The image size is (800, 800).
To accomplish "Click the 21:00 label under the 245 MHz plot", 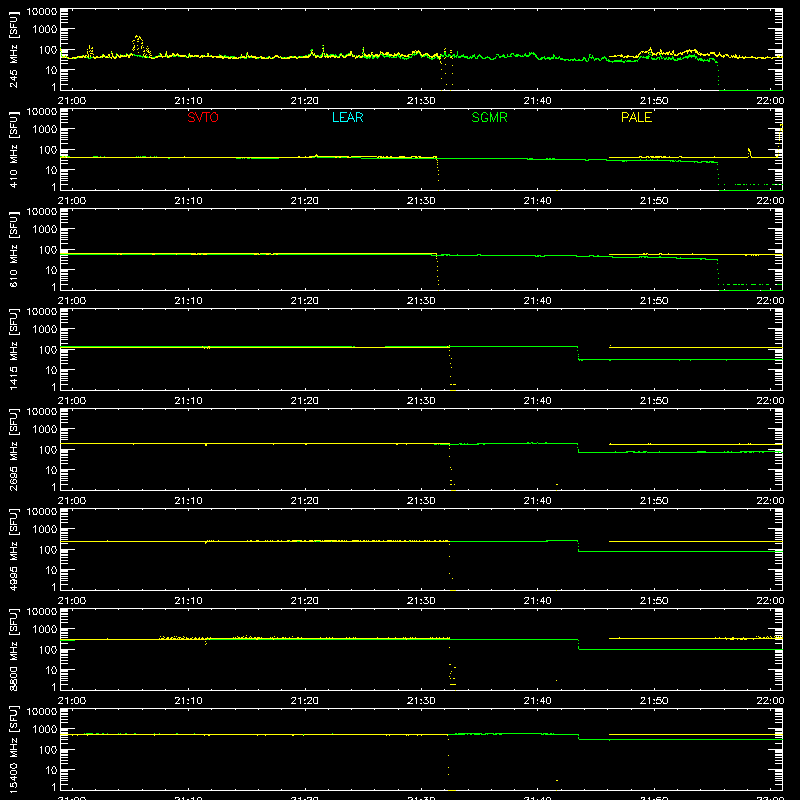I will pos(72,101).
